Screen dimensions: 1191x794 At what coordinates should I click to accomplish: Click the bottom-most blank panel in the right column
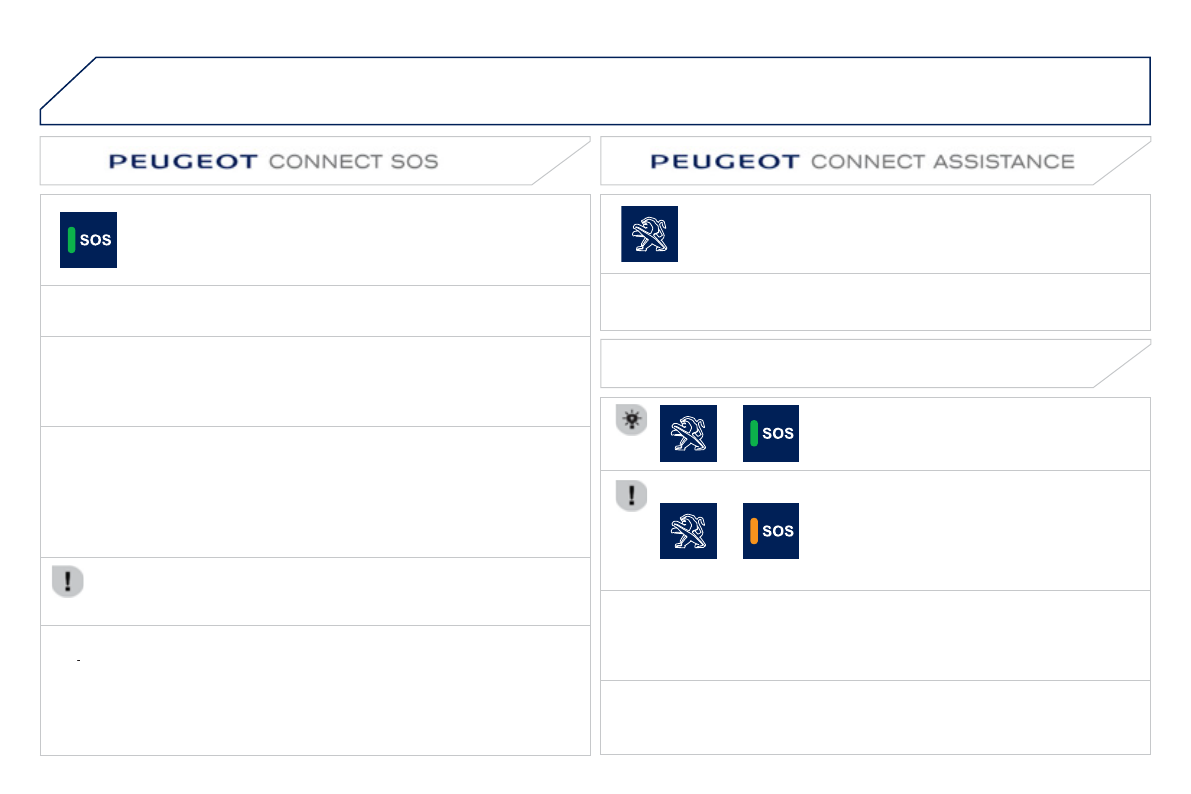[x=875, y=717]
